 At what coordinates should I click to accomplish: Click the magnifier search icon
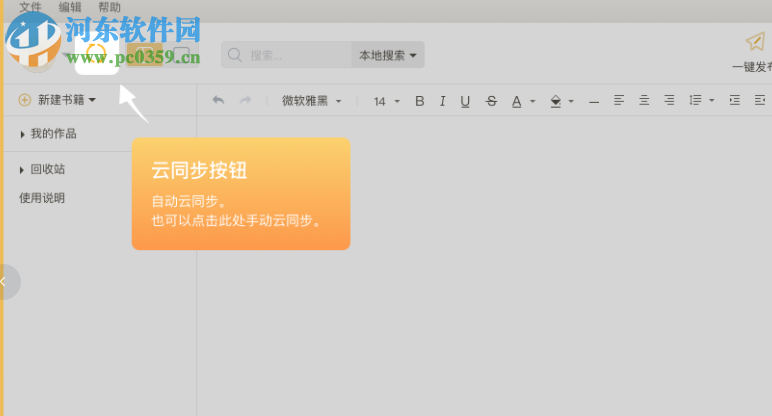[x=235, y=55]
